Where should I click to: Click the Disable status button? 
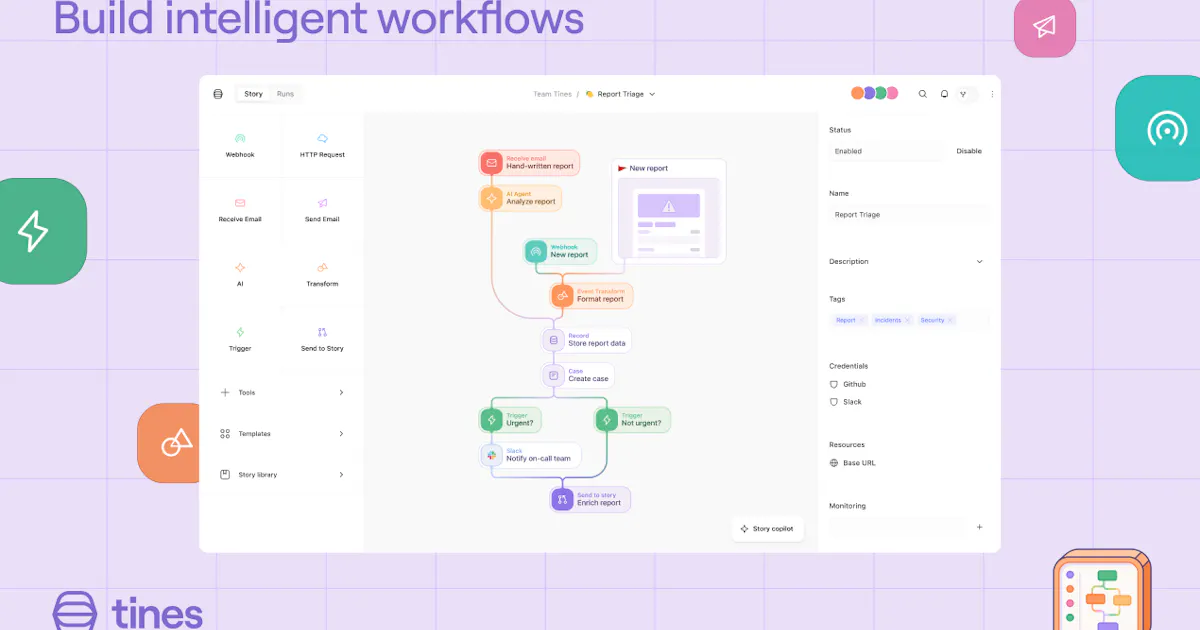point(969,151)
